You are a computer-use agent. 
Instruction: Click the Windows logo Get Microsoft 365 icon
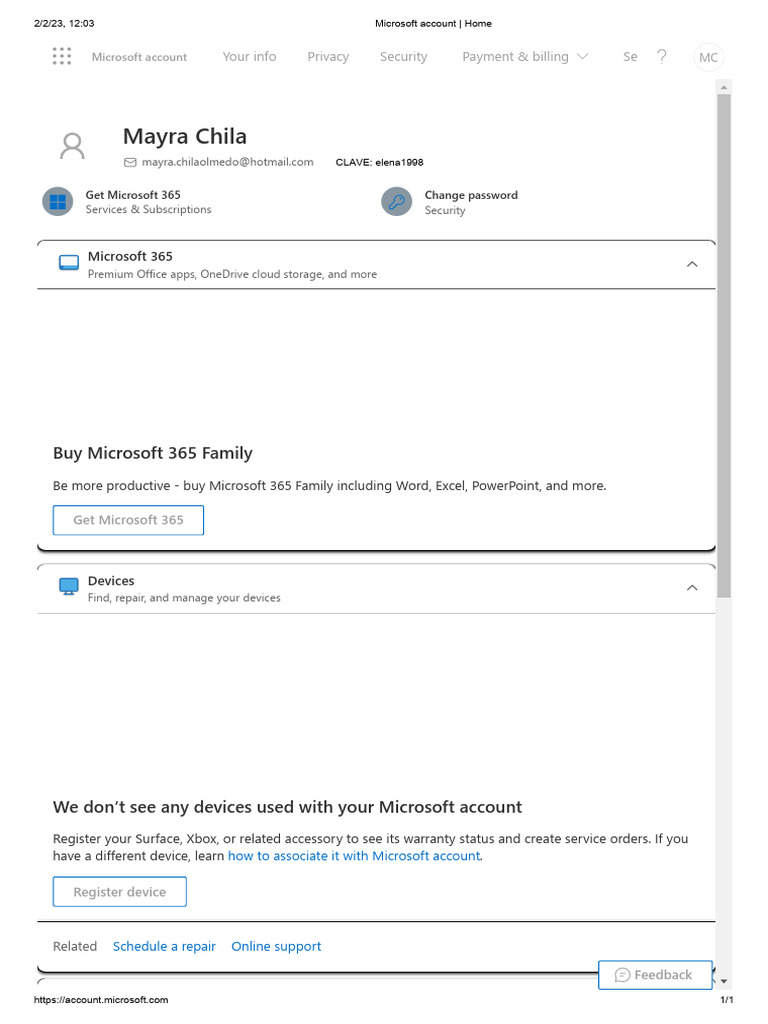(x=57, y=202)
